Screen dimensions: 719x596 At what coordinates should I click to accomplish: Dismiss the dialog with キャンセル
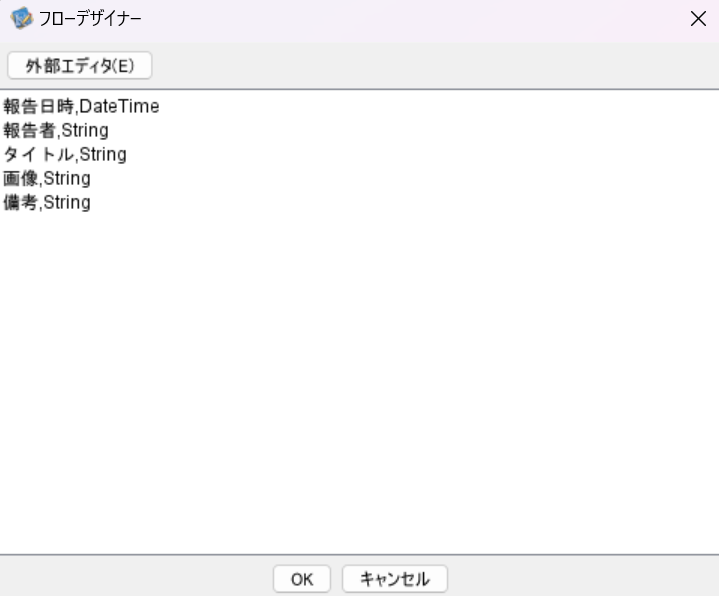tap(395, 579)
